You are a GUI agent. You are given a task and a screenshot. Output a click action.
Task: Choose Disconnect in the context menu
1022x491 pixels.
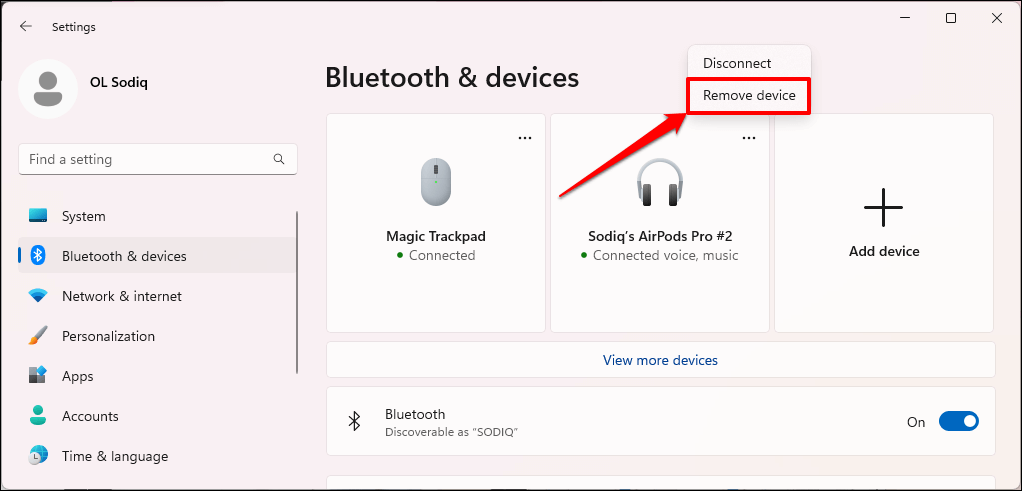(737, 63)
